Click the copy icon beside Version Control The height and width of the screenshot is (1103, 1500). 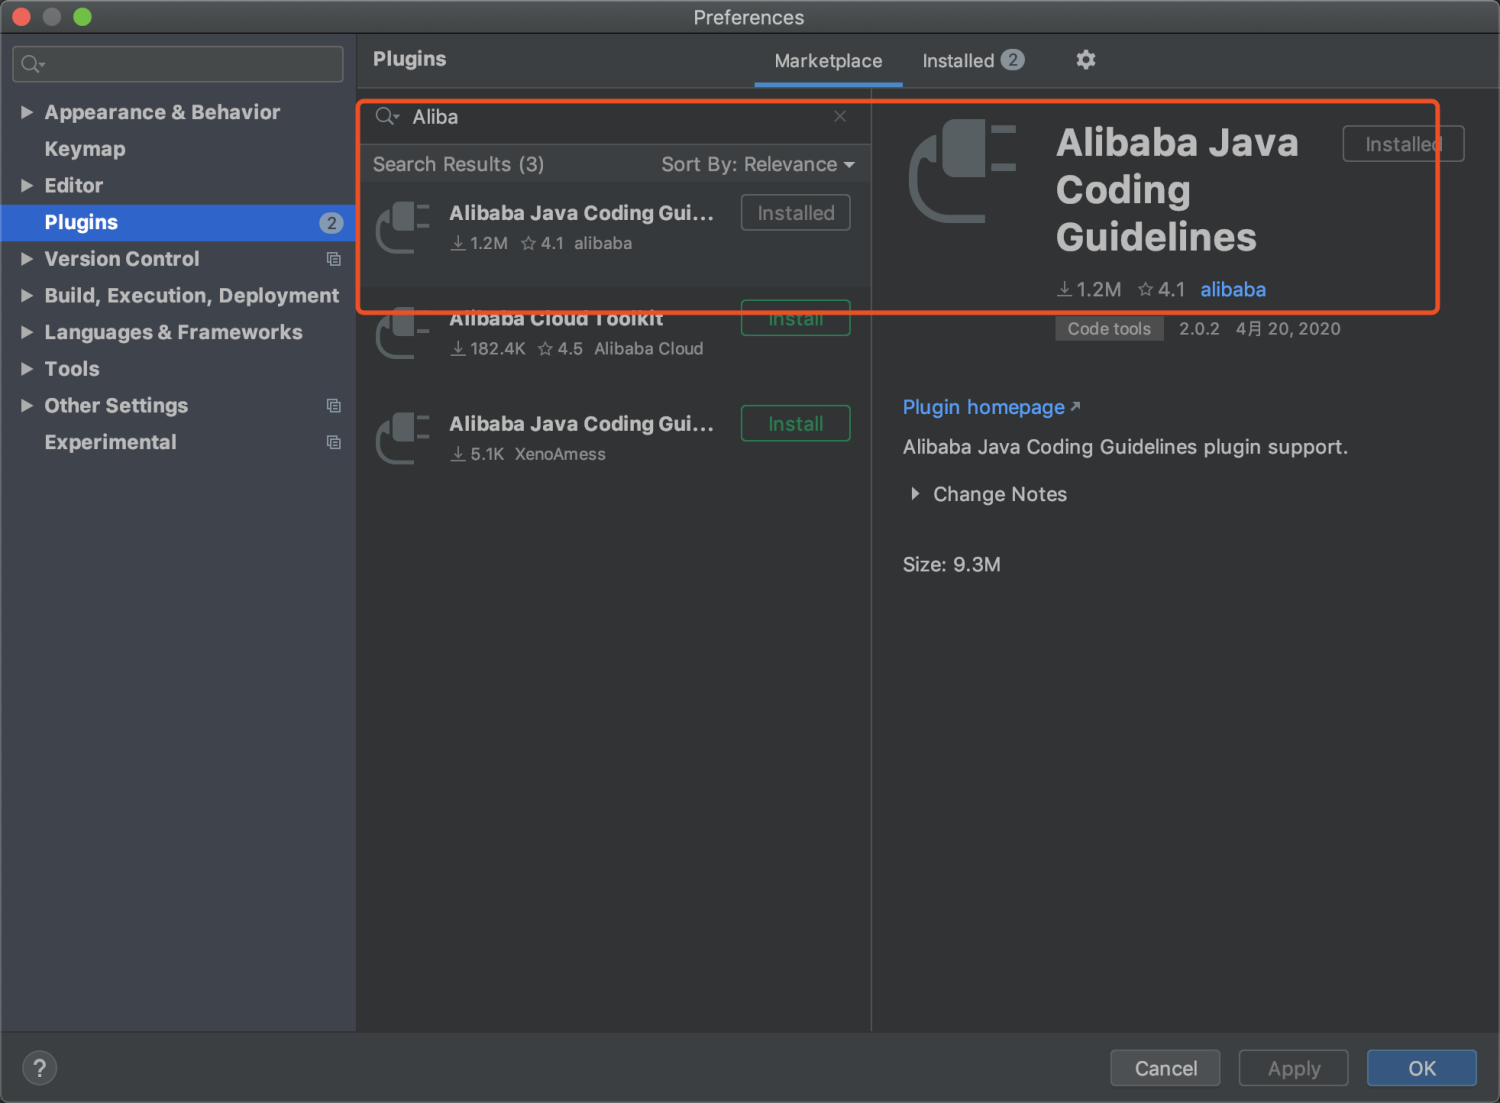pyautogui.click(x=334, y=259)
